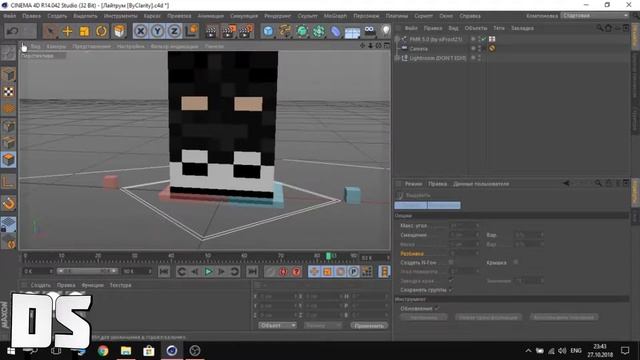640x360 pixels.
Task: Go to start of animation
Action: pos(164,271)
